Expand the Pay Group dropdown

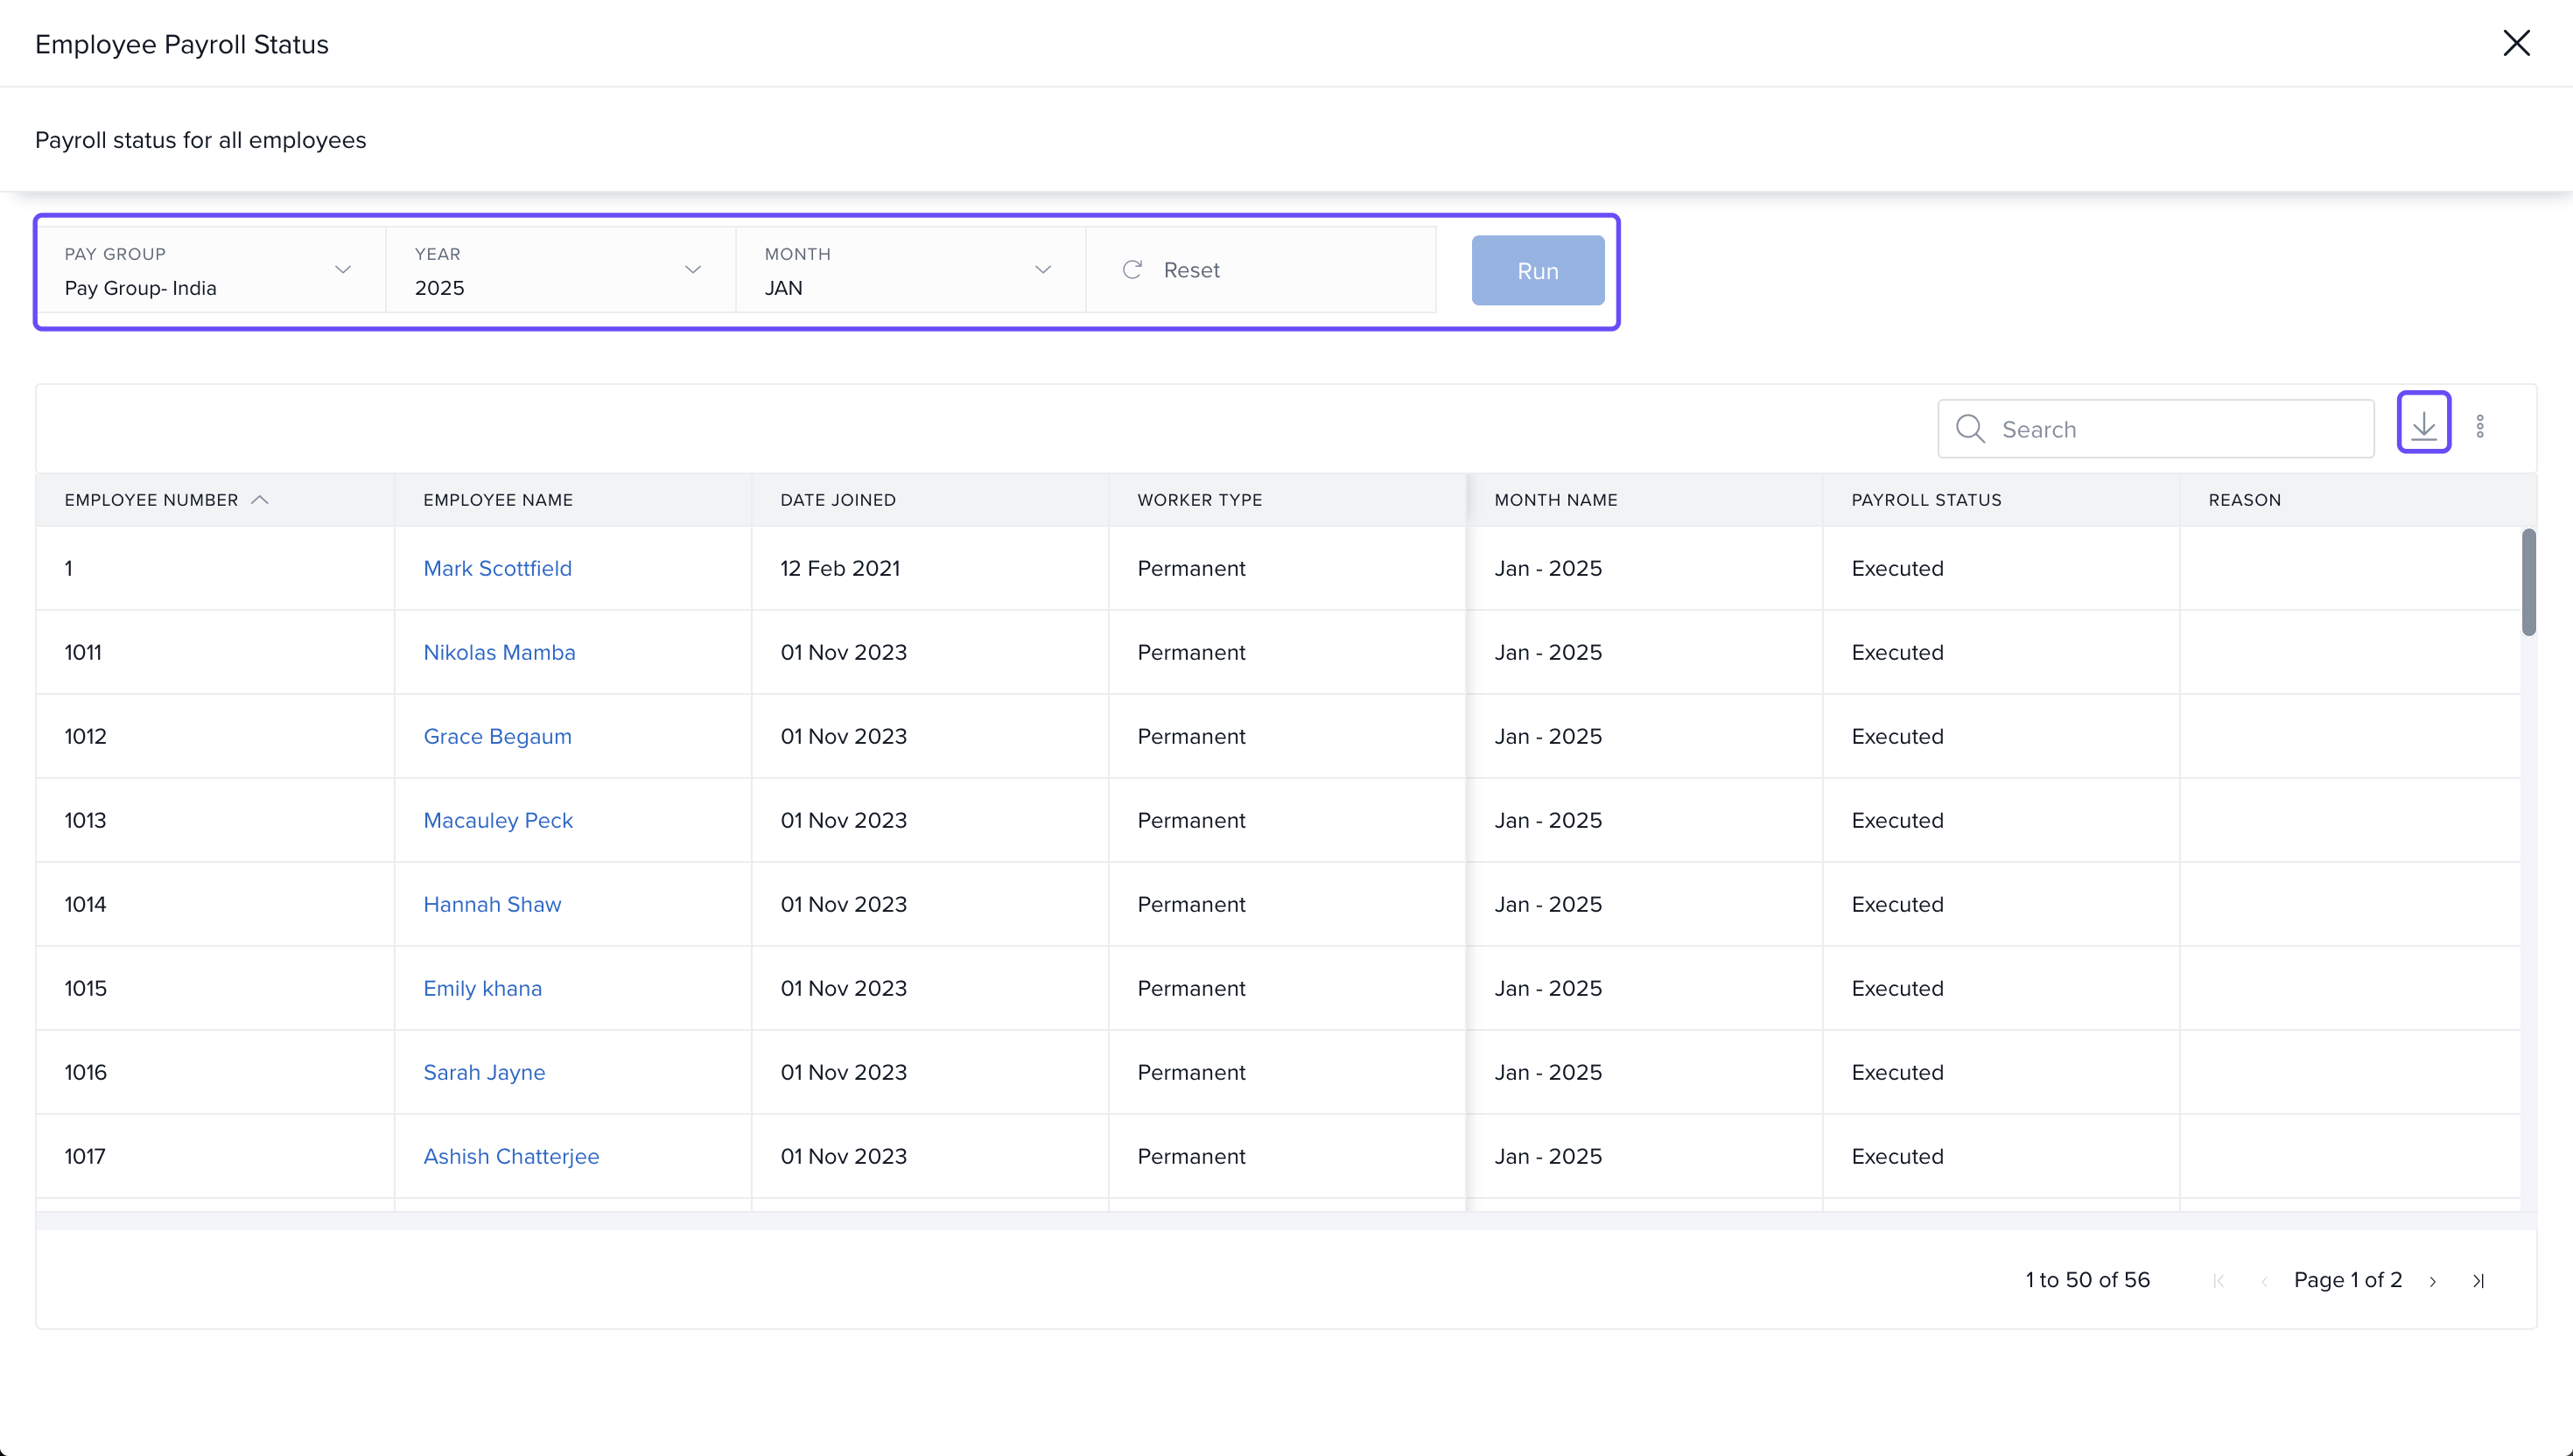pyautogui.click(x=342, y=270)
